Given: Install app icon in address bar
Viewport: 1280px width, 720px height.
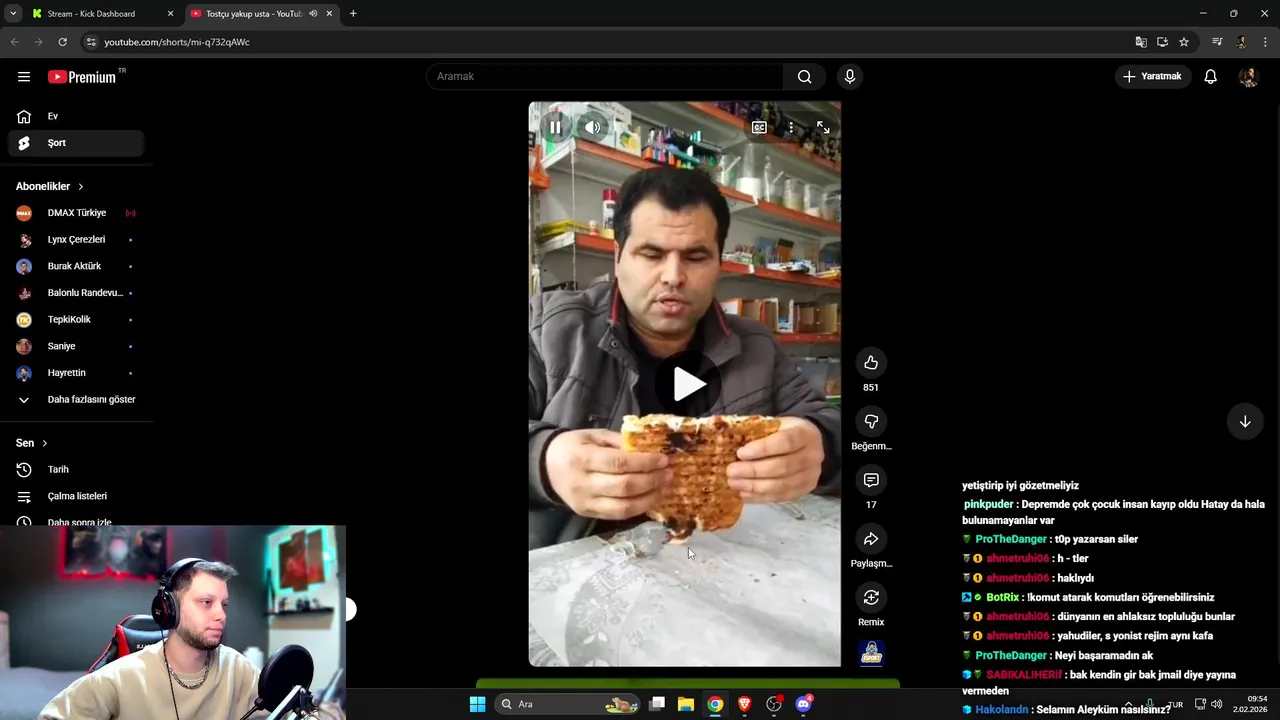Looking at the screenshot, I should (1162, 42).
